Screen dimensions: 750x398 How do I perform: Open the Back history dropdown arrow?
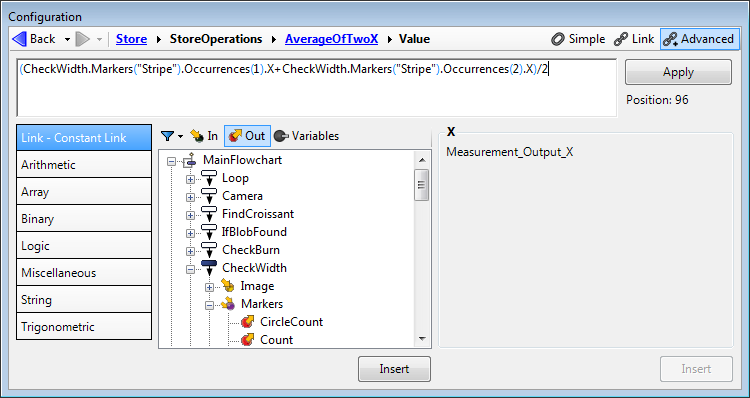(67, 39)
